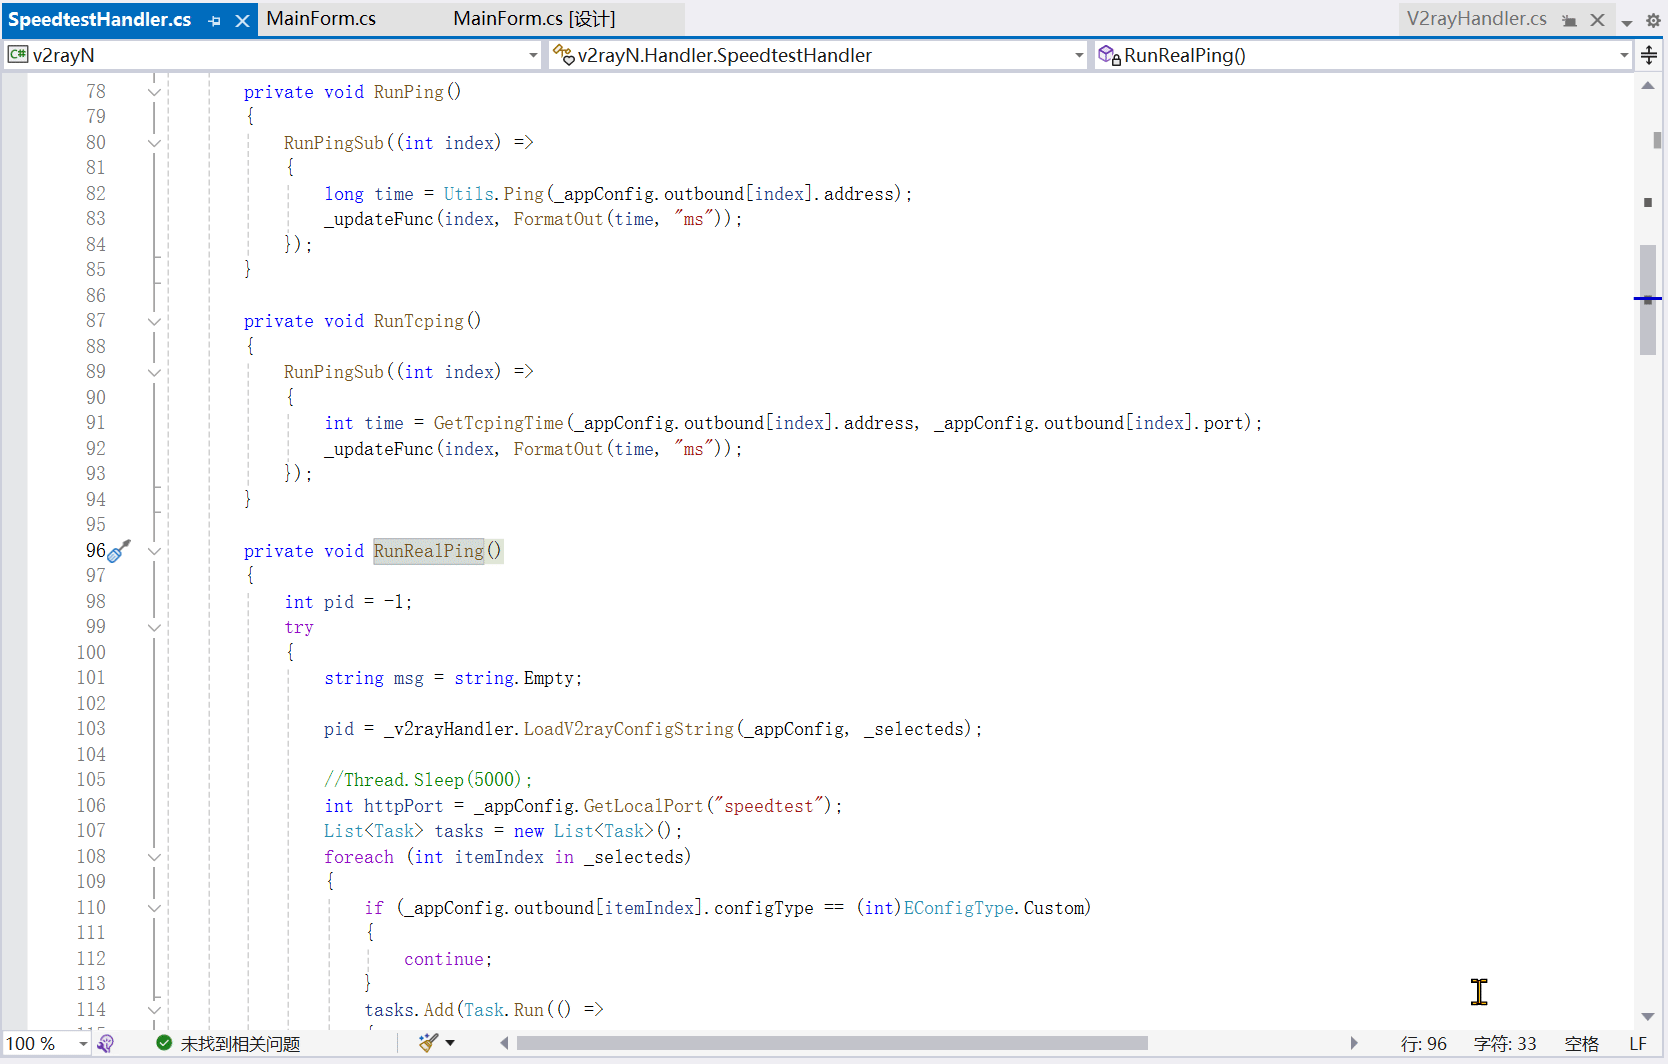Click the horizontal scrollbar right arrow
This screenshot has width=1668, height=1064.
pyautogui.click(x=1354, y=1043)
